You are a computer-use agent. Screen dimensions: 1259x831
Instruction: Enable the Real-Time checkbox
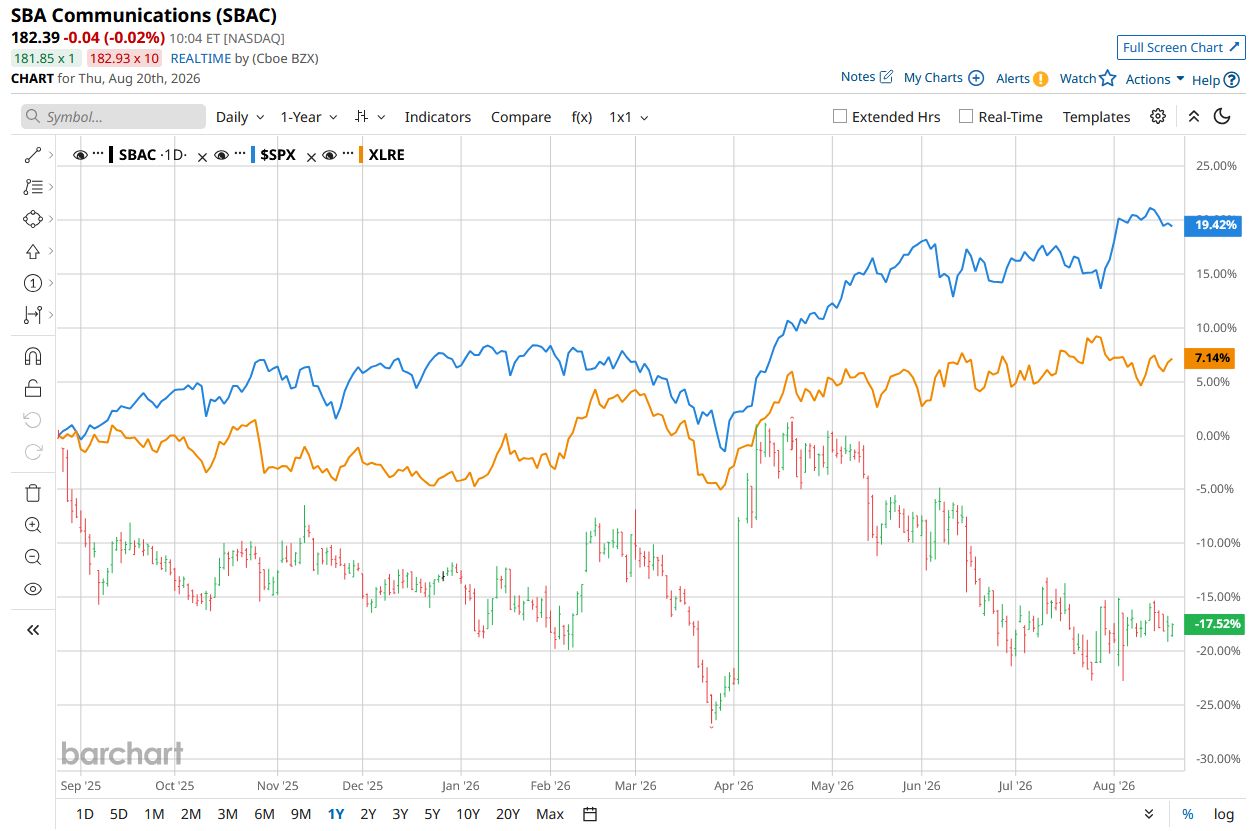click(x=966, y=116)
